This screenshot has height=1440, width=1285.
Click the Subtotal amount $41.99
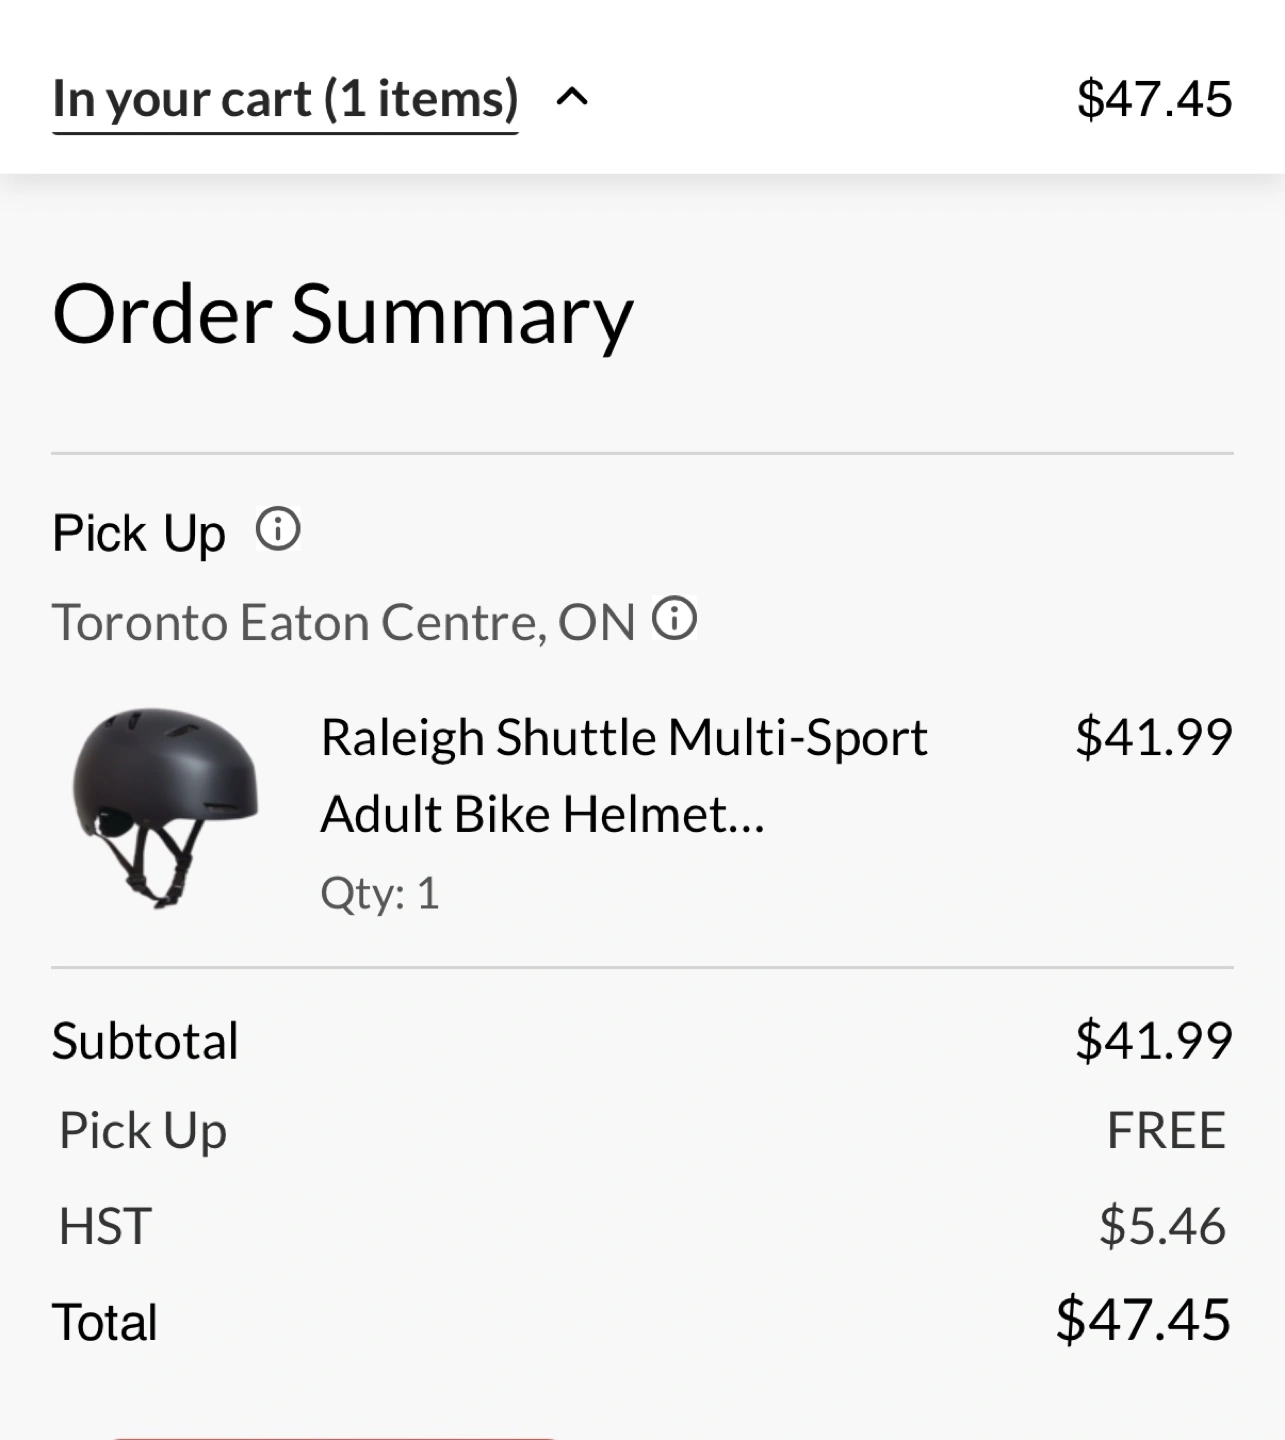pyautogui.click(x=1154, y=1040)
